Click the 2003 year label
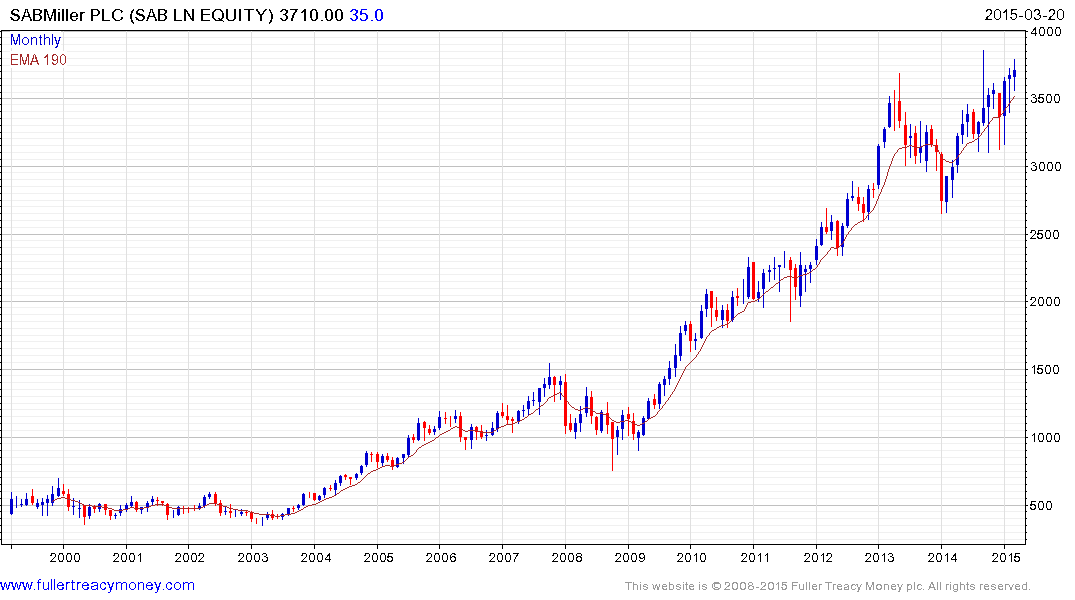 coord(253,557)
